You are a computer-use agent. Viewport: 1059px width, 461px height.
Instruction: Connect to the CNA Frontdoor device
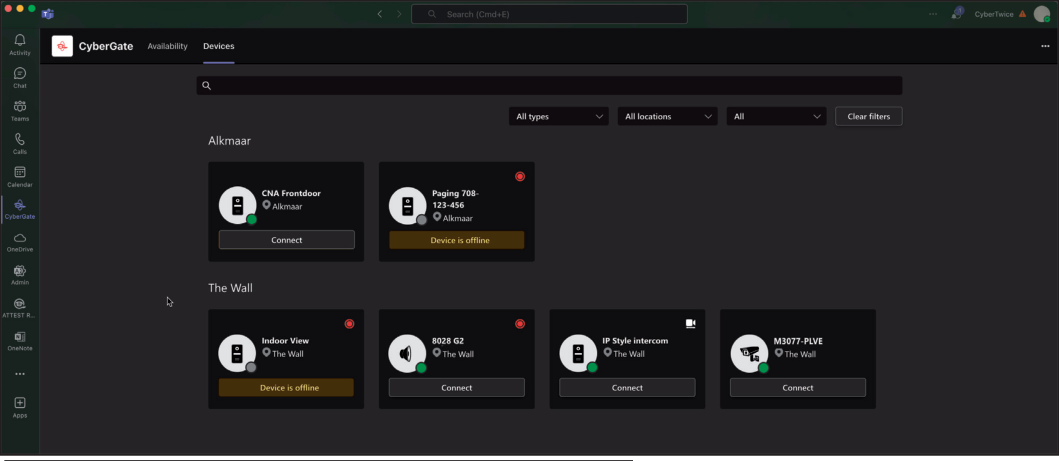click(x=286, y=240)
